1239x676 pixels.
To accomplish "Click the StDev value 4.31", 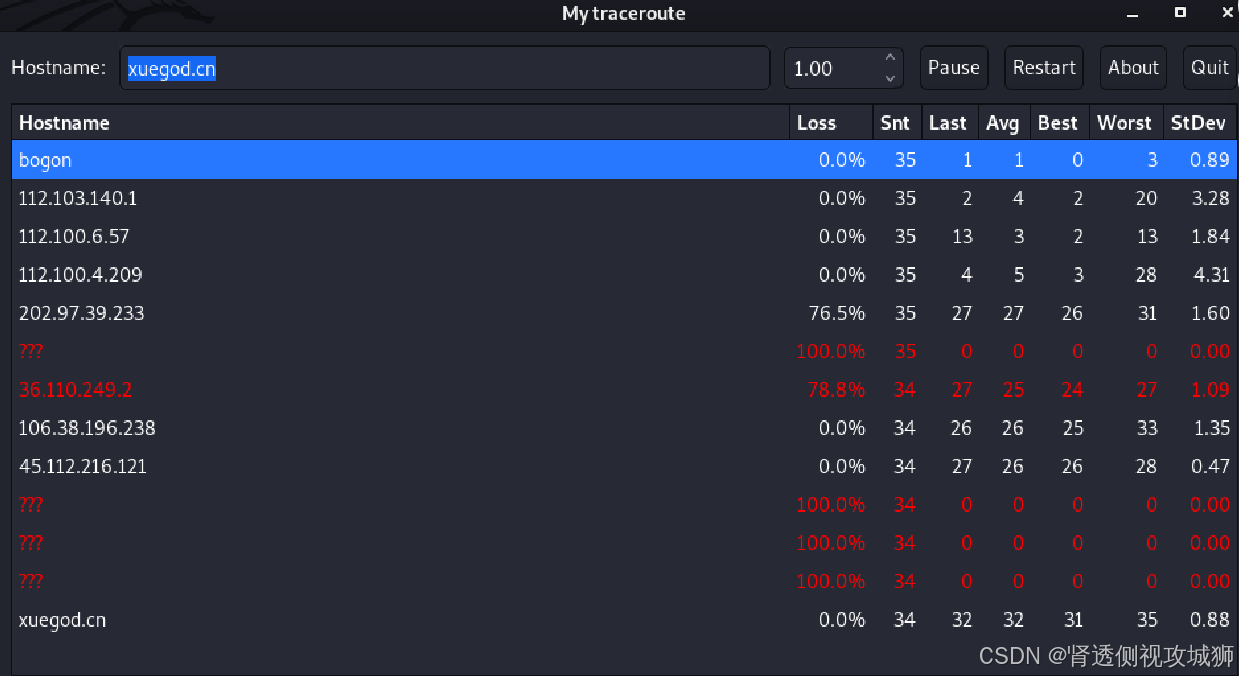I will pos(1210,275).
